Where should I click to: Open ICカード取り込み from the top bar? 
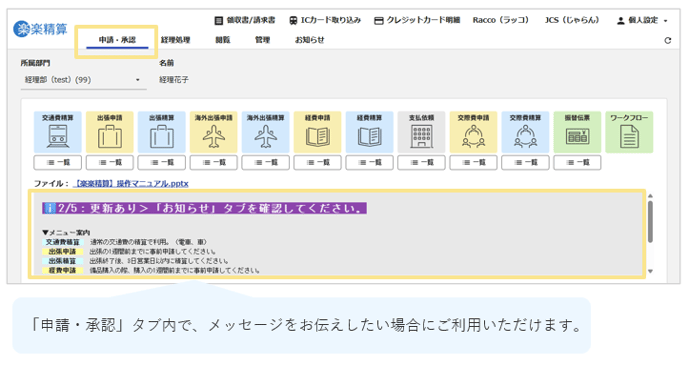[x=325, y=20]
